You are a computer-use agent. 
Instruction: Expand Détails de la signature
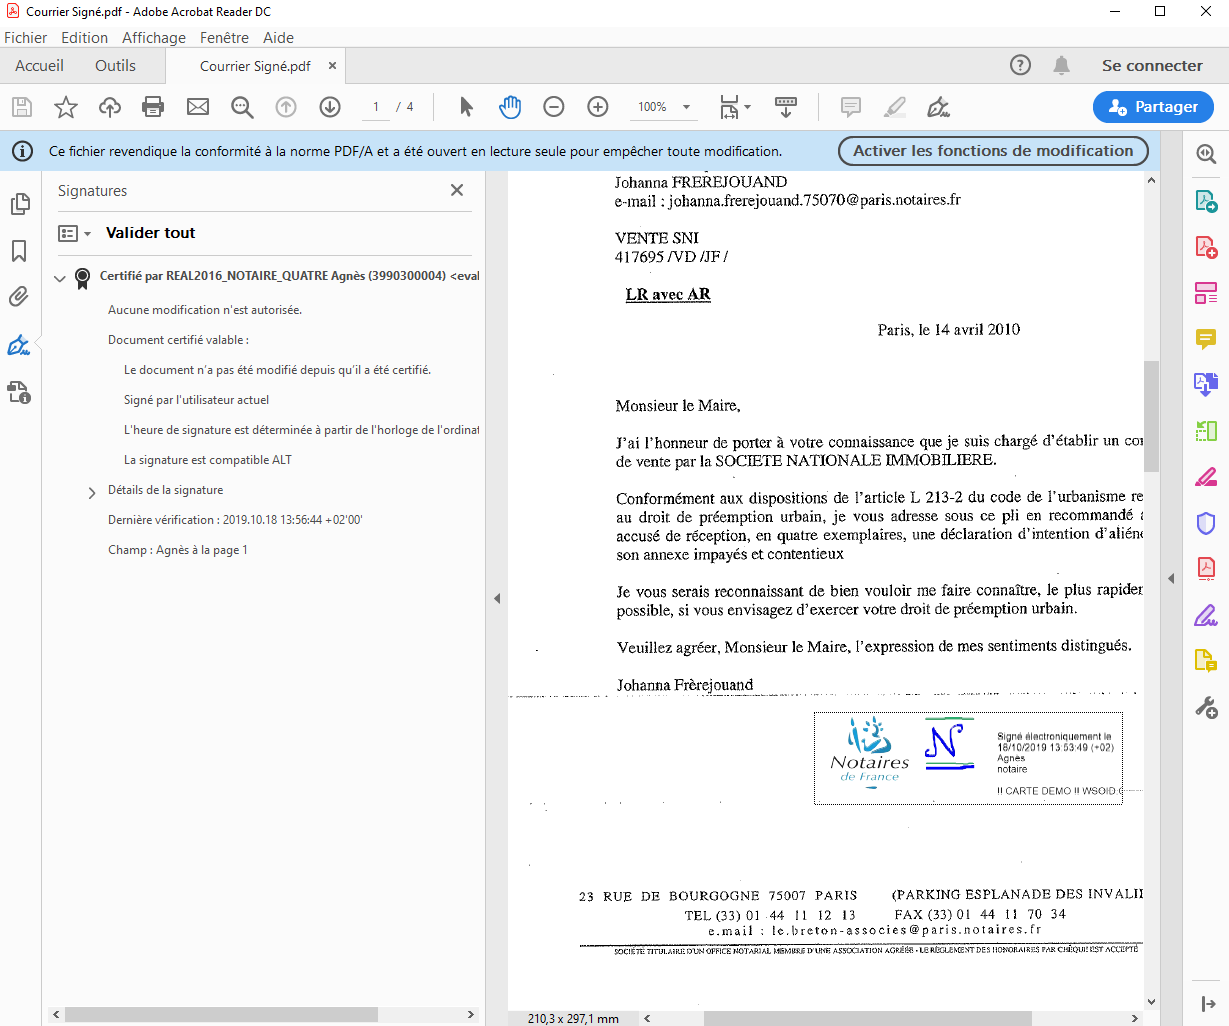pyautogui.click(x=92, y=492)
